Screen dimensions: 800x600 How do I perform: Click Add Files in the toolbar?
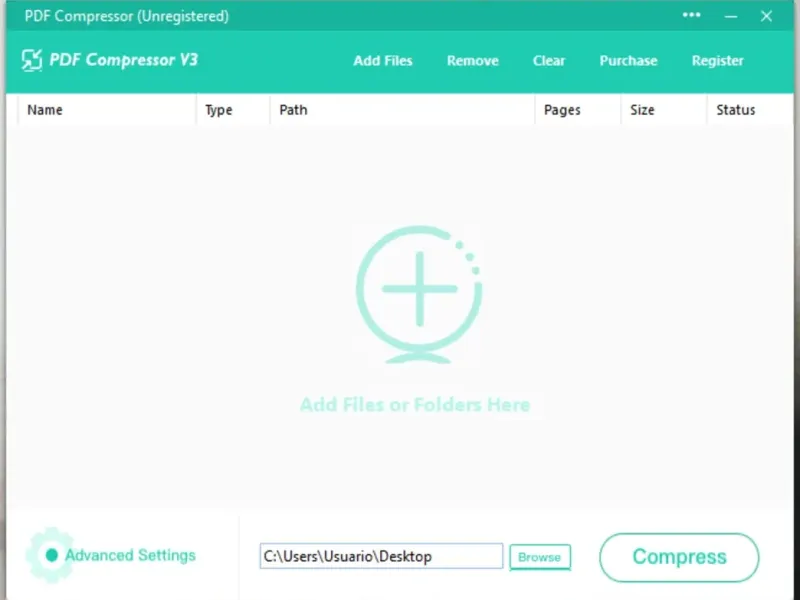(383, 61)
